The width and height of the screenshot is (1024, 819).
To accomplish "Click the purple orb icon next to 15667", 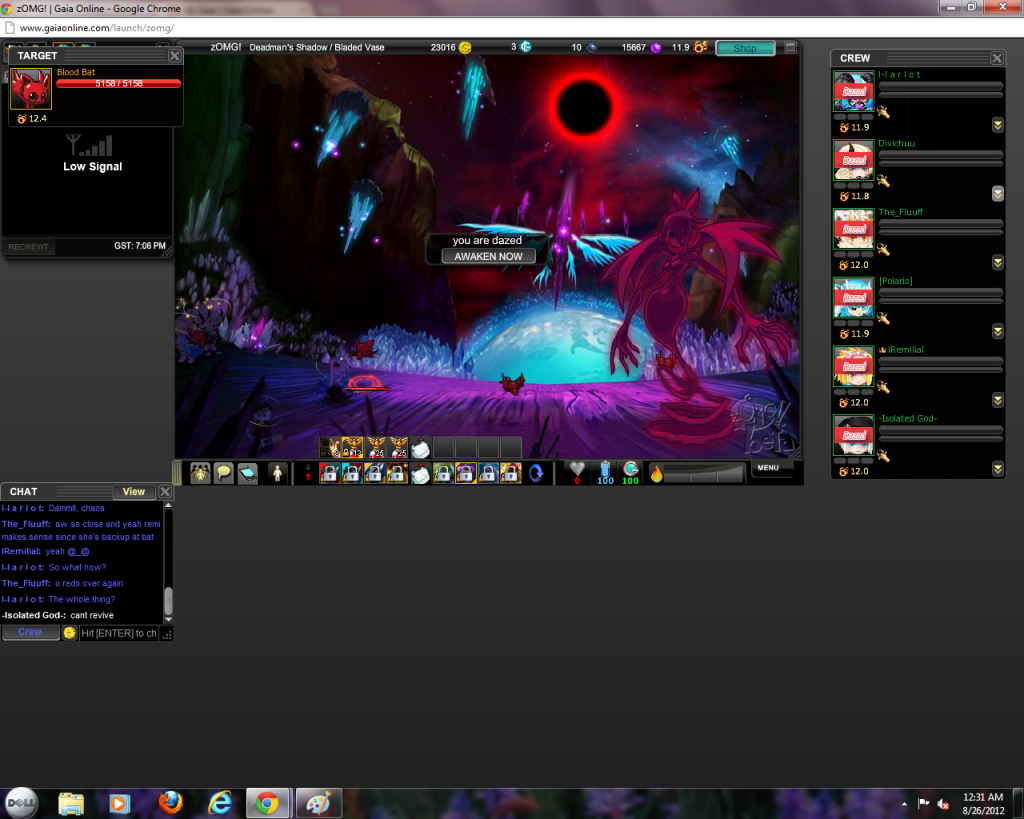I will pyautogui.click(x=656, y=47).
